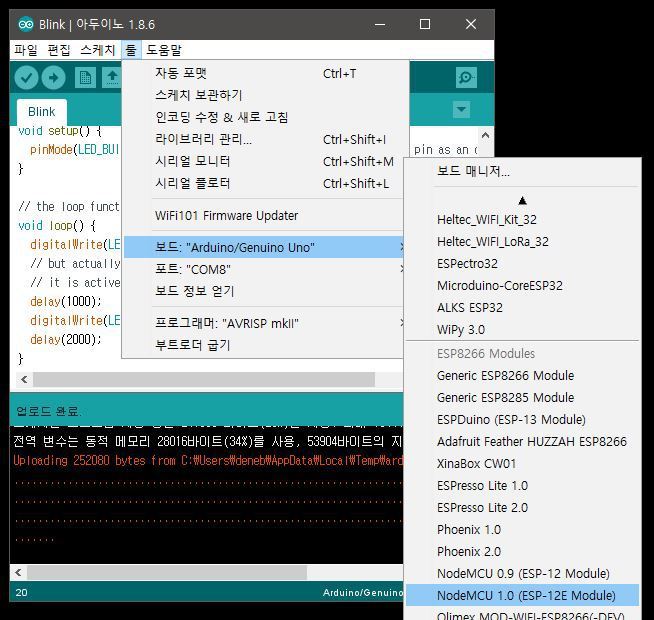This screenshot has height=620, width=654.
Task: Expand the 프로그래머 AVRISP mkII submenu
Action: tap(264, 323)
